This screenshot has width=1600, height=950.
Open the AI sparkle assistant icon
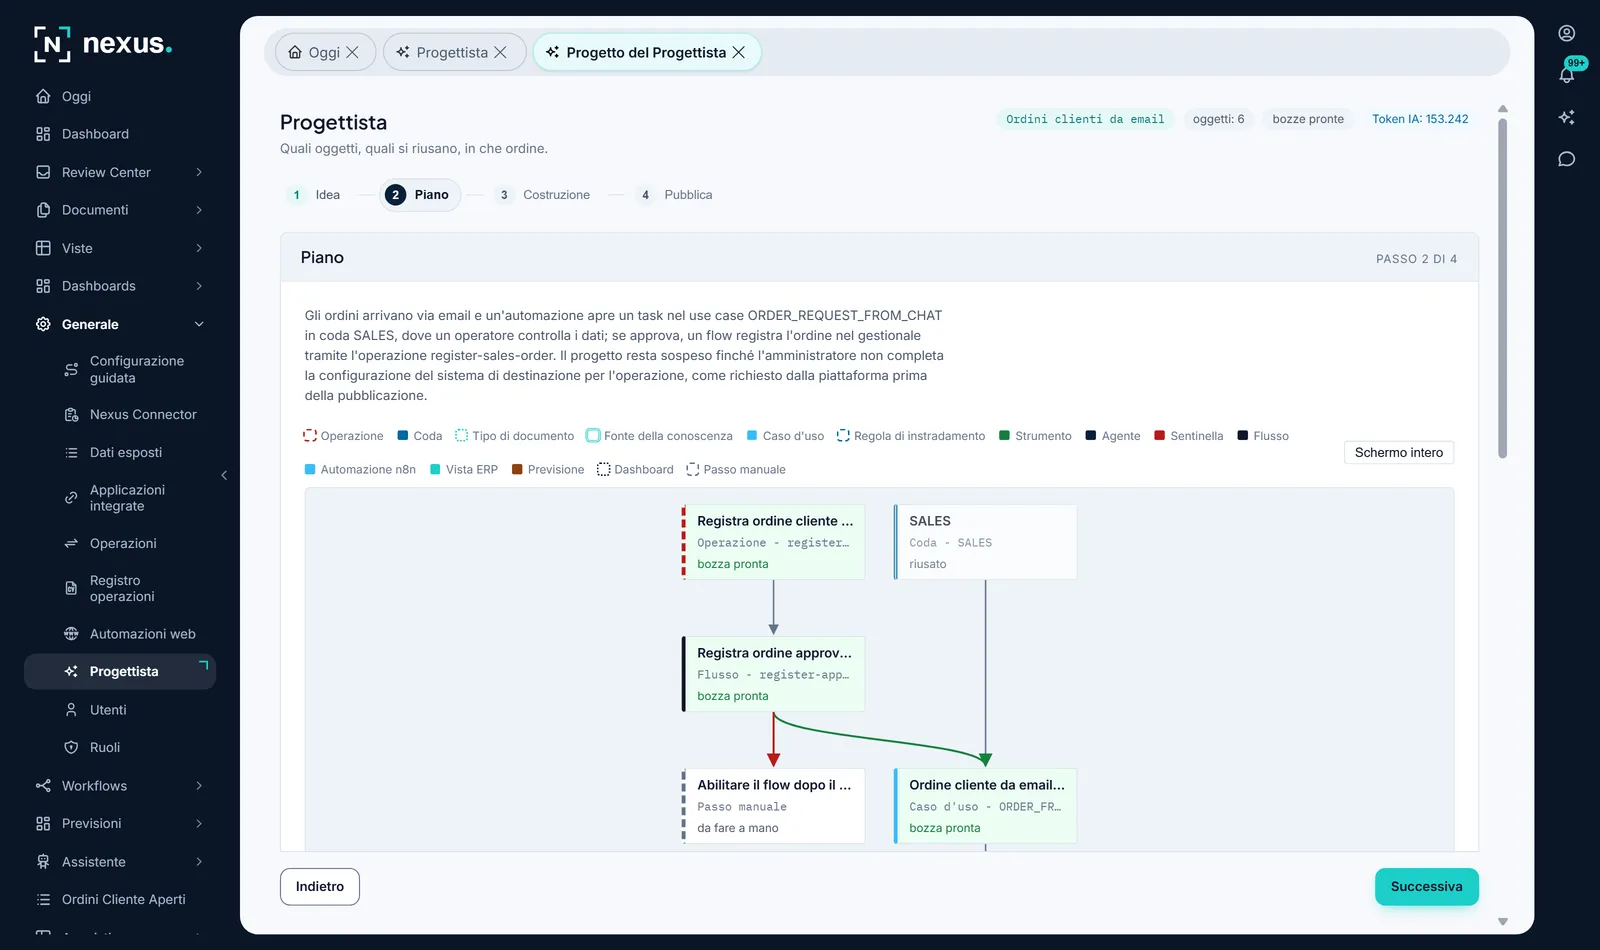click(1567, 117)
